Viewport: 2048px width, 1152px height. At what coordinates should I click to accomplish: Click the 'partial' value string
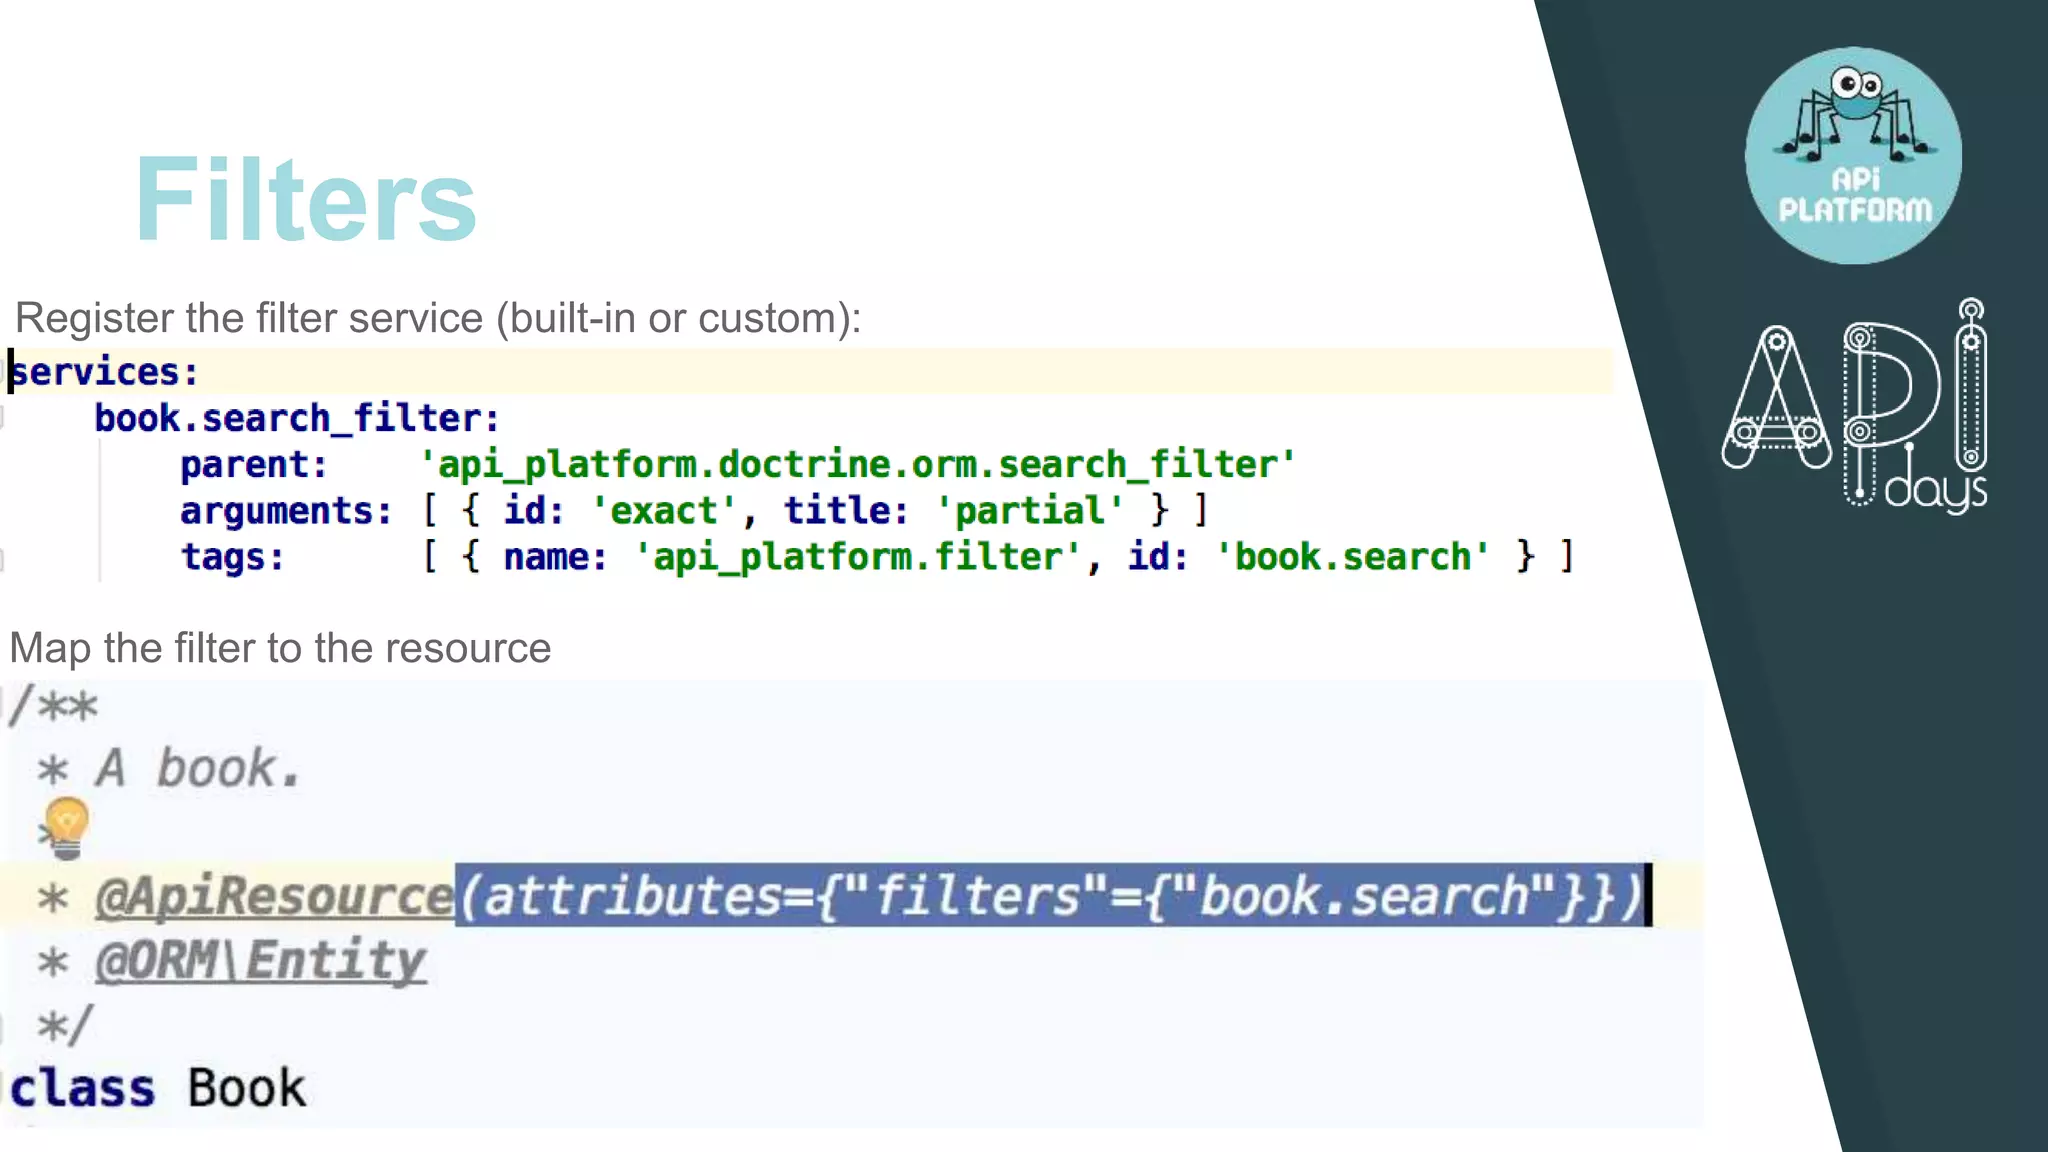click(1030, 511)
